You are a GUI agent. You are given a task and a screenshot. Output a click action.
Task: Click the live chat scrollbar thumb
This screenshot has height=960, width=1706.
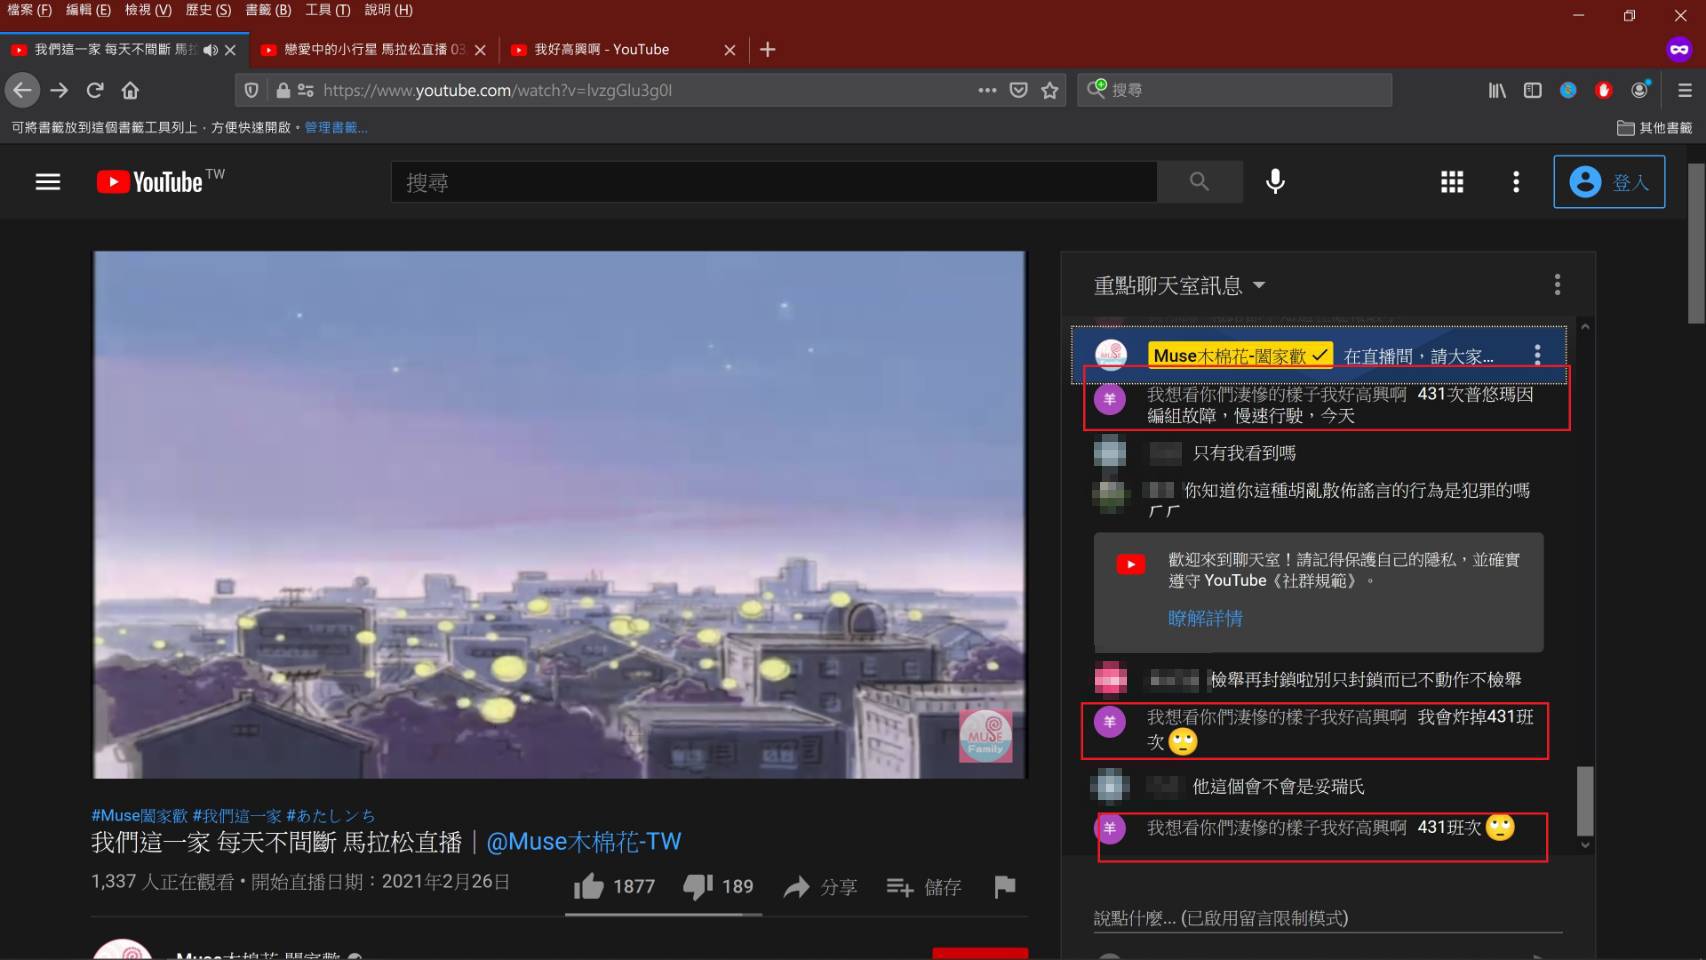[1585, 800]
